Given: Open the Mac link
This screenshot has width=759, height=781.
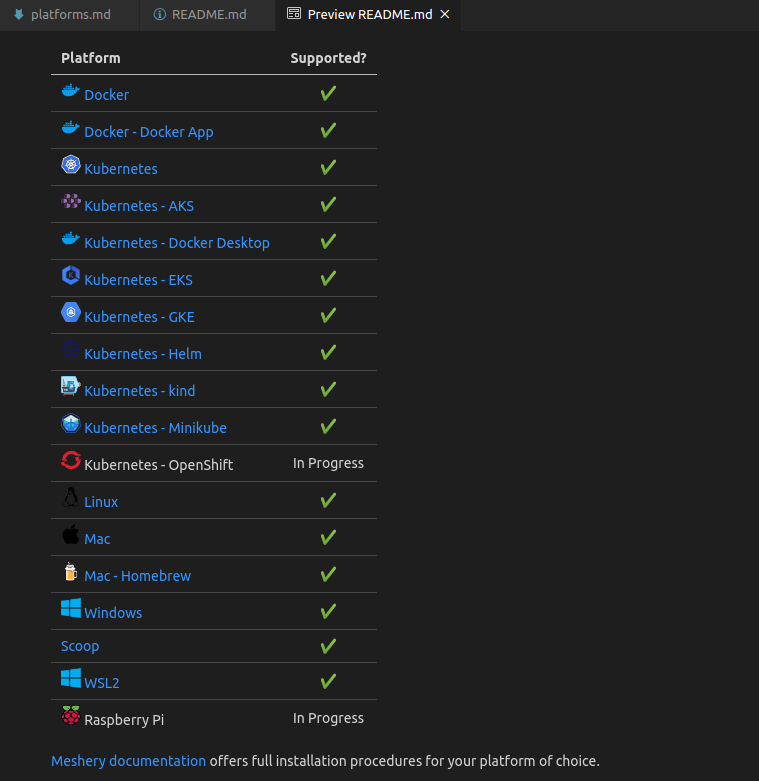Looking at the screenshot, I should [x=97, y=539].
